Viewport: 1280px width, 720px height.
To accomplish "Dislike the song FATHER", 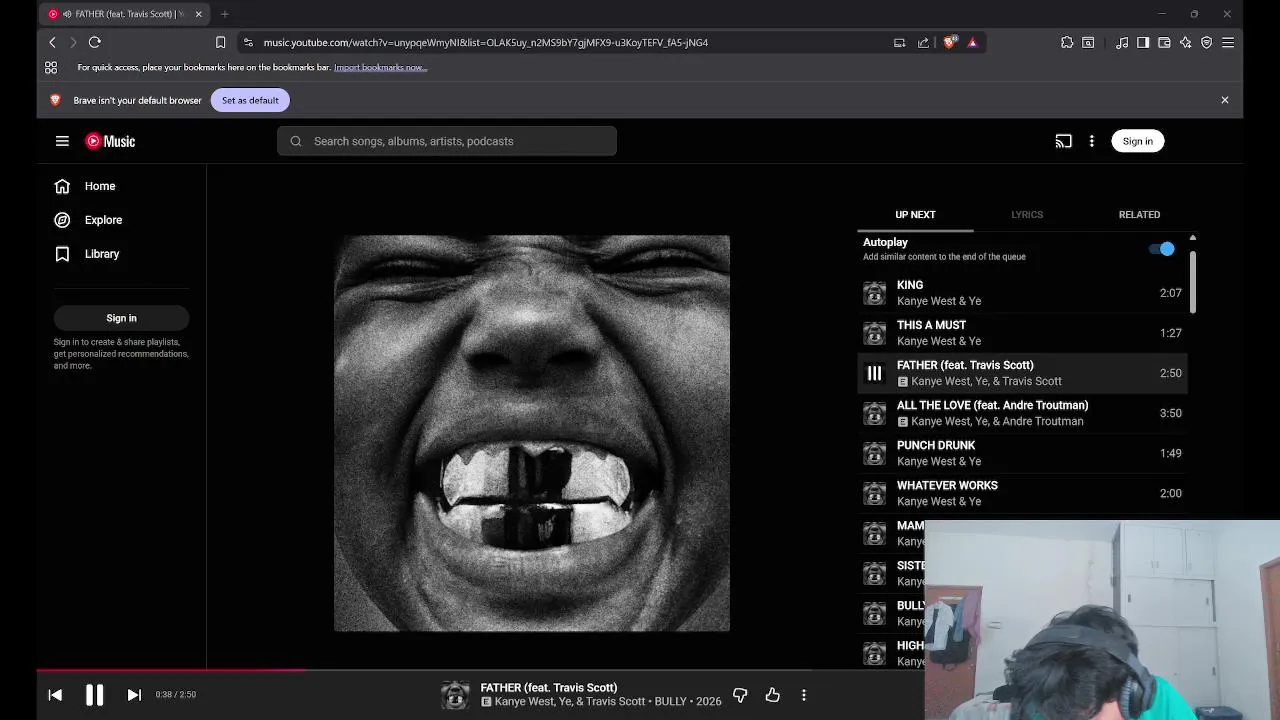I will (x=740, y=695).
